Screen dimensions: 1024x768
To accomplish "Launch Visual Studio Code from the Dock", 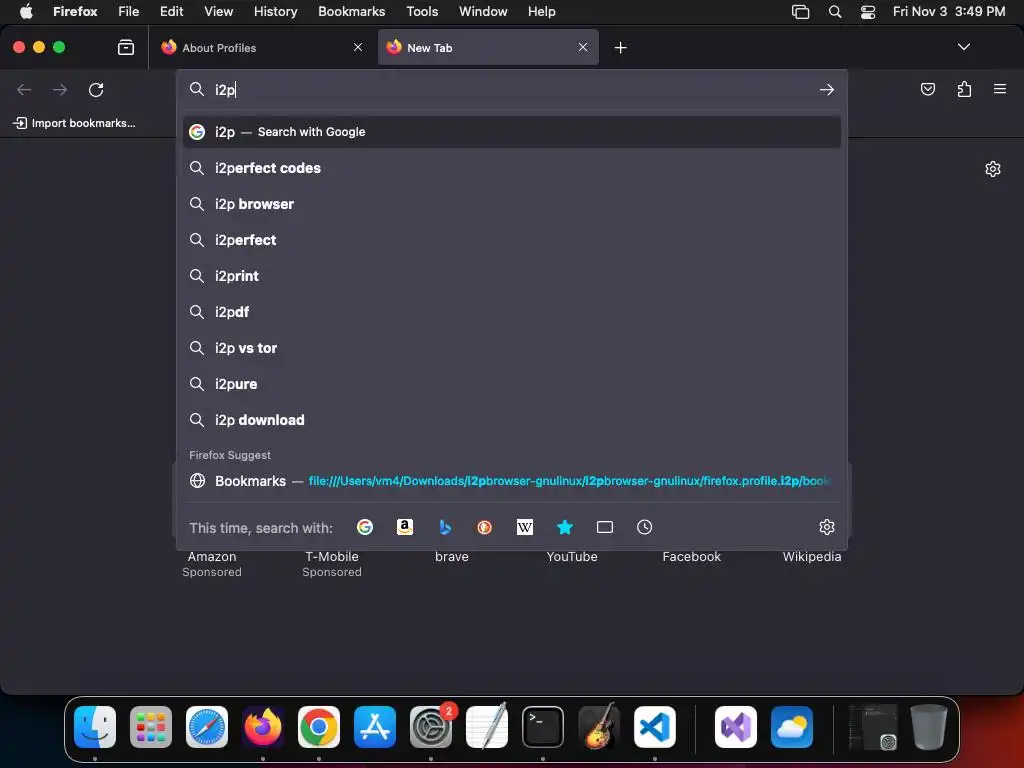I will 654,727.
